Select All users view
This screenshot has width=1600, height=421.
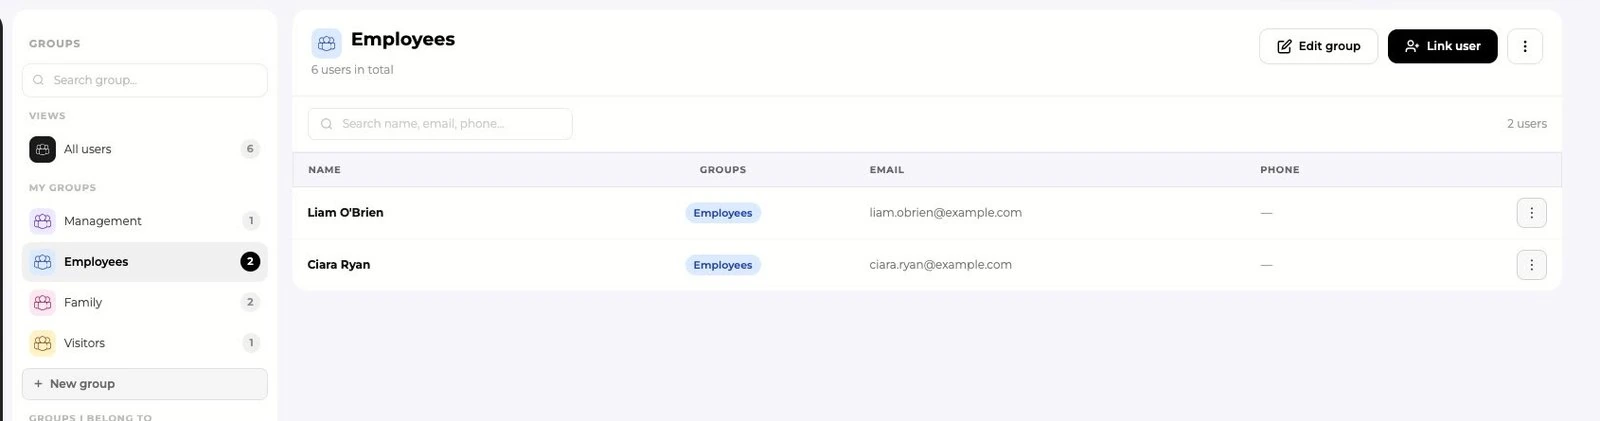[145, 149]
